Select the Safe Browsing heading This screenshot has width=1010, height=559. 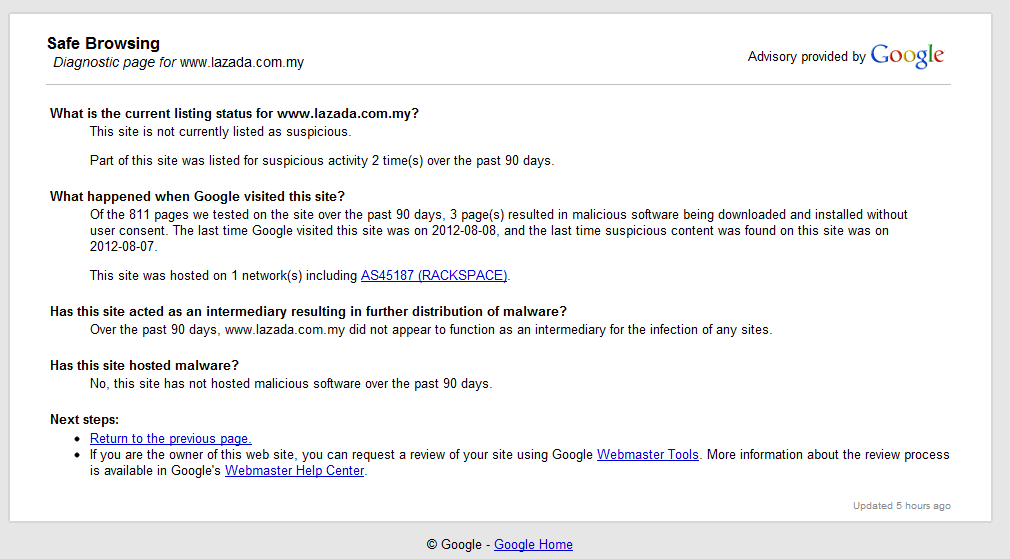[x=103, y=43]
